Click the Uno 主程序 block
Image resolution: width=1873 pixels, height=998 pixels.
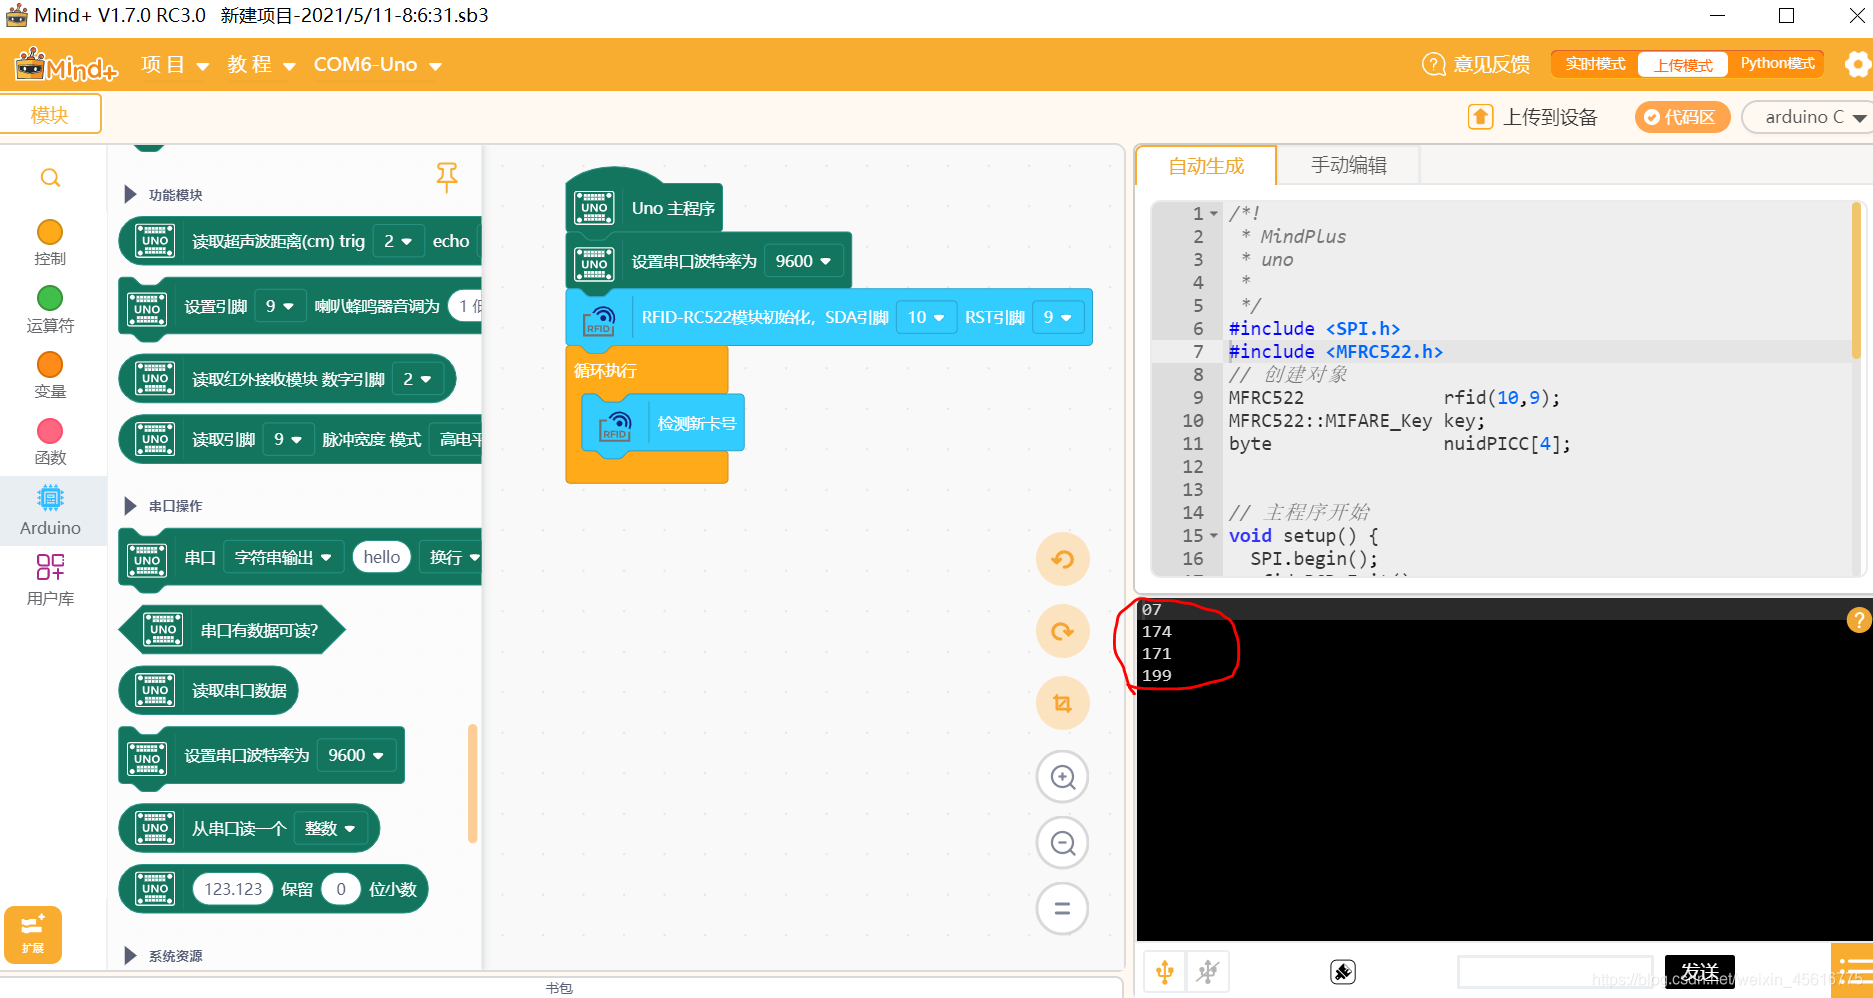click(645, 207)
